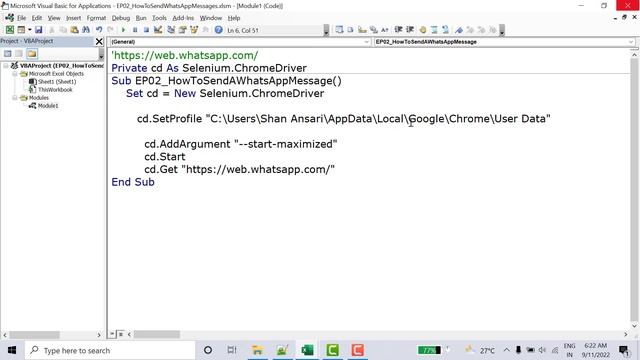Open the Object Browser icon
Screen dimensions: 640x360
pos(194,30)
